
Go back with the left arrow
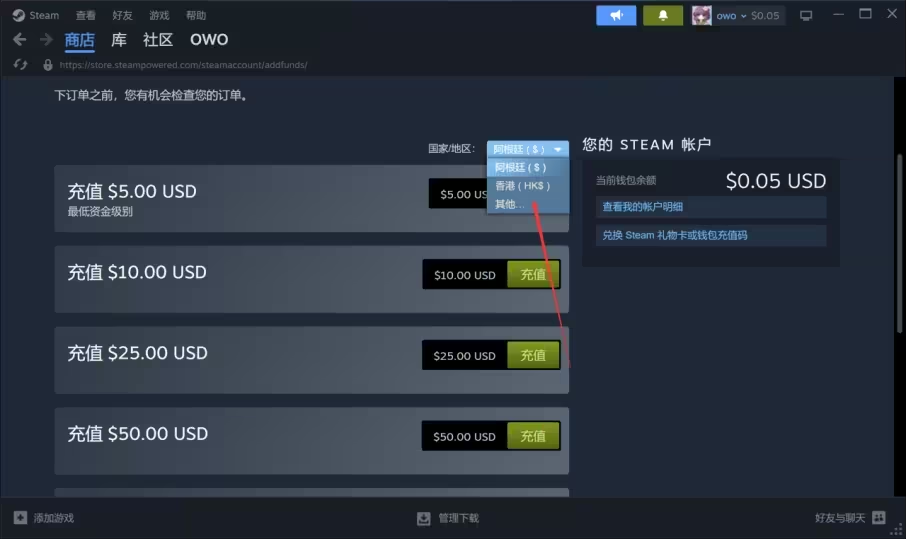coord(19,39)
